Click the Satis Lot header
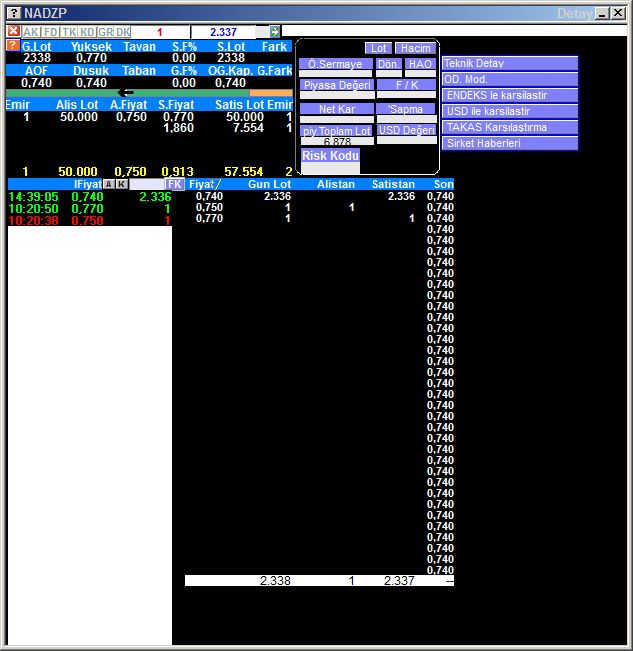The width and height of the screenshot is (633, 651). pyautogui.click(x=240, y=105)
